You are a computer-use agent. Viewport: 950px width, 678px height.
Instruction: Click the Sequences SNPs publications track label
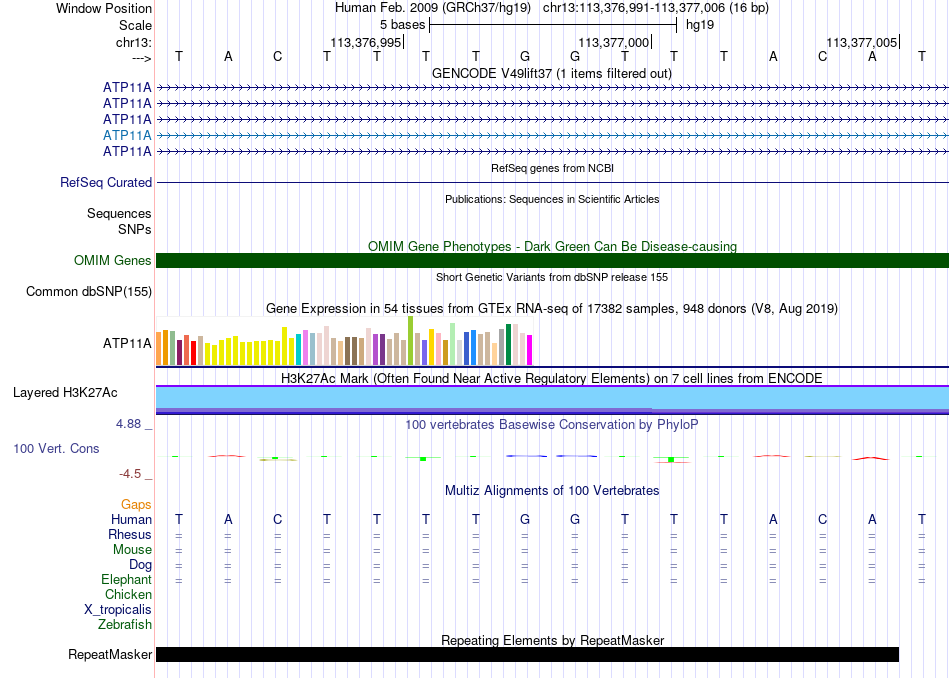119,221
